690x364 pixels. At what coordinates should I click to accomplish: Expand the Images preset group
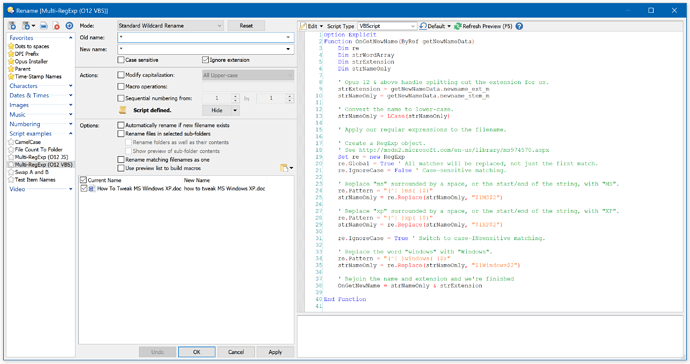point(70,105)
